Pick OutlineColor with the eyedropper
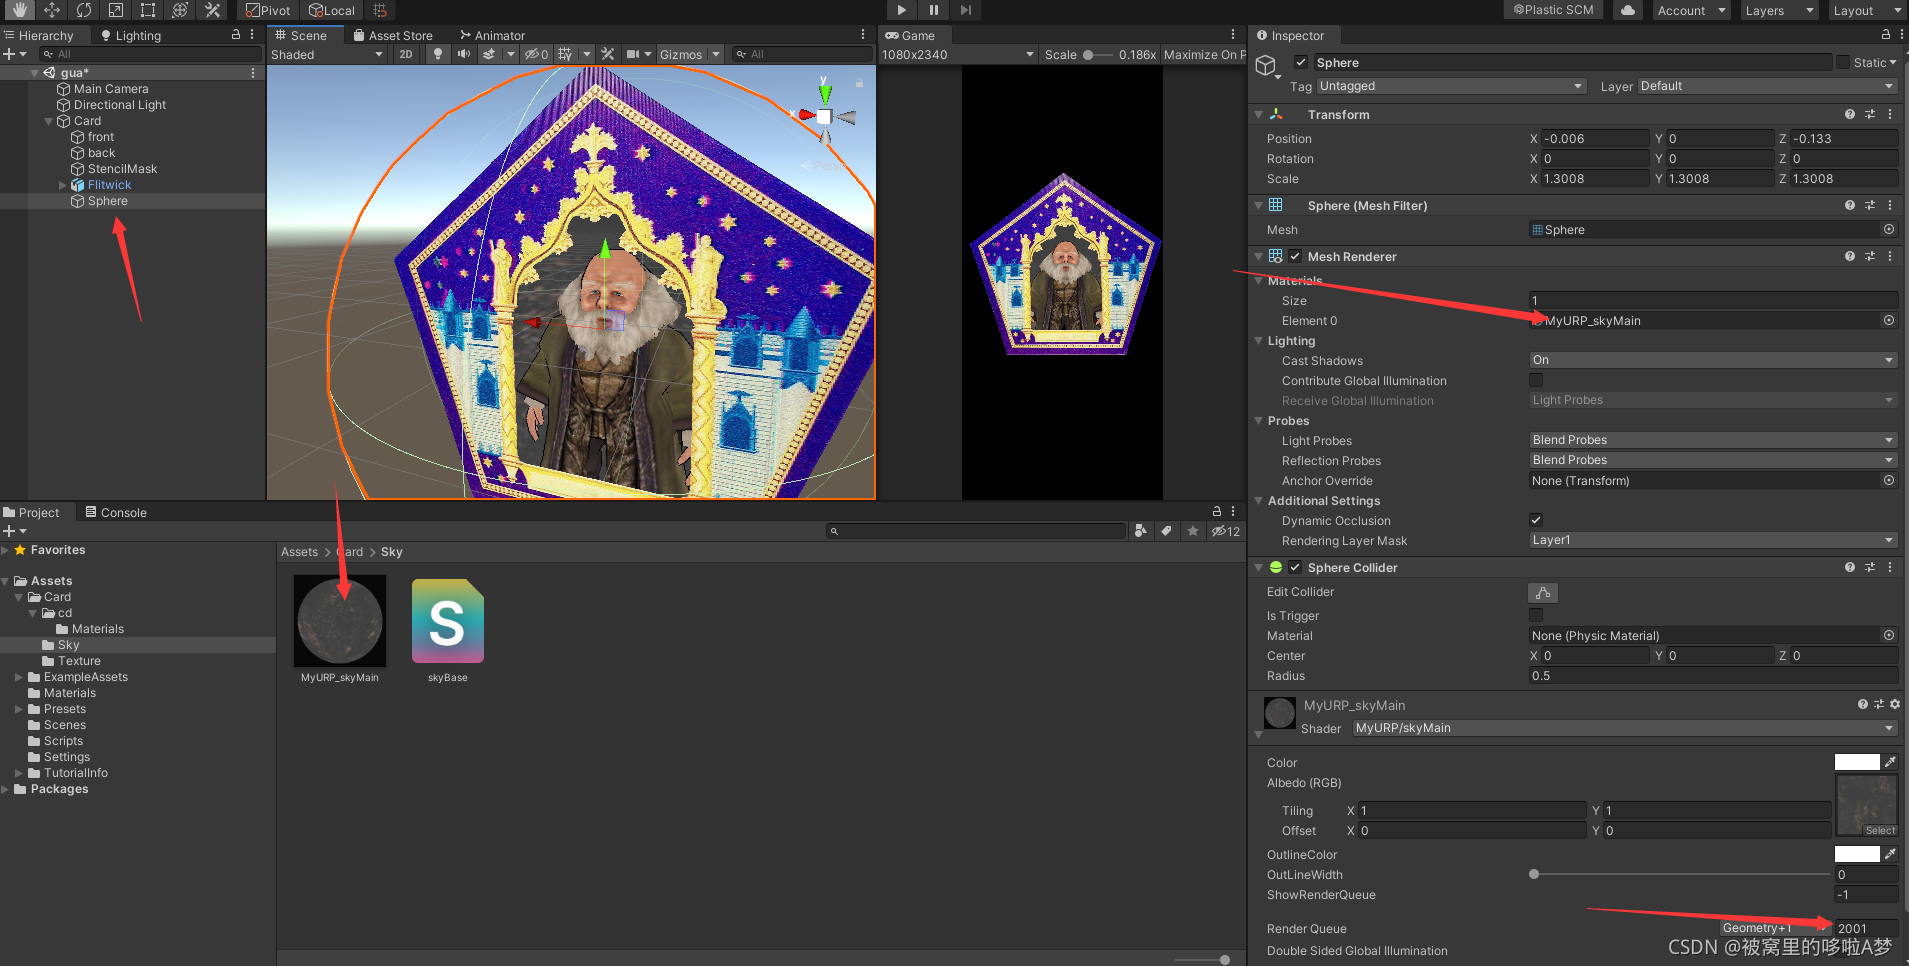 point(1890,854)
